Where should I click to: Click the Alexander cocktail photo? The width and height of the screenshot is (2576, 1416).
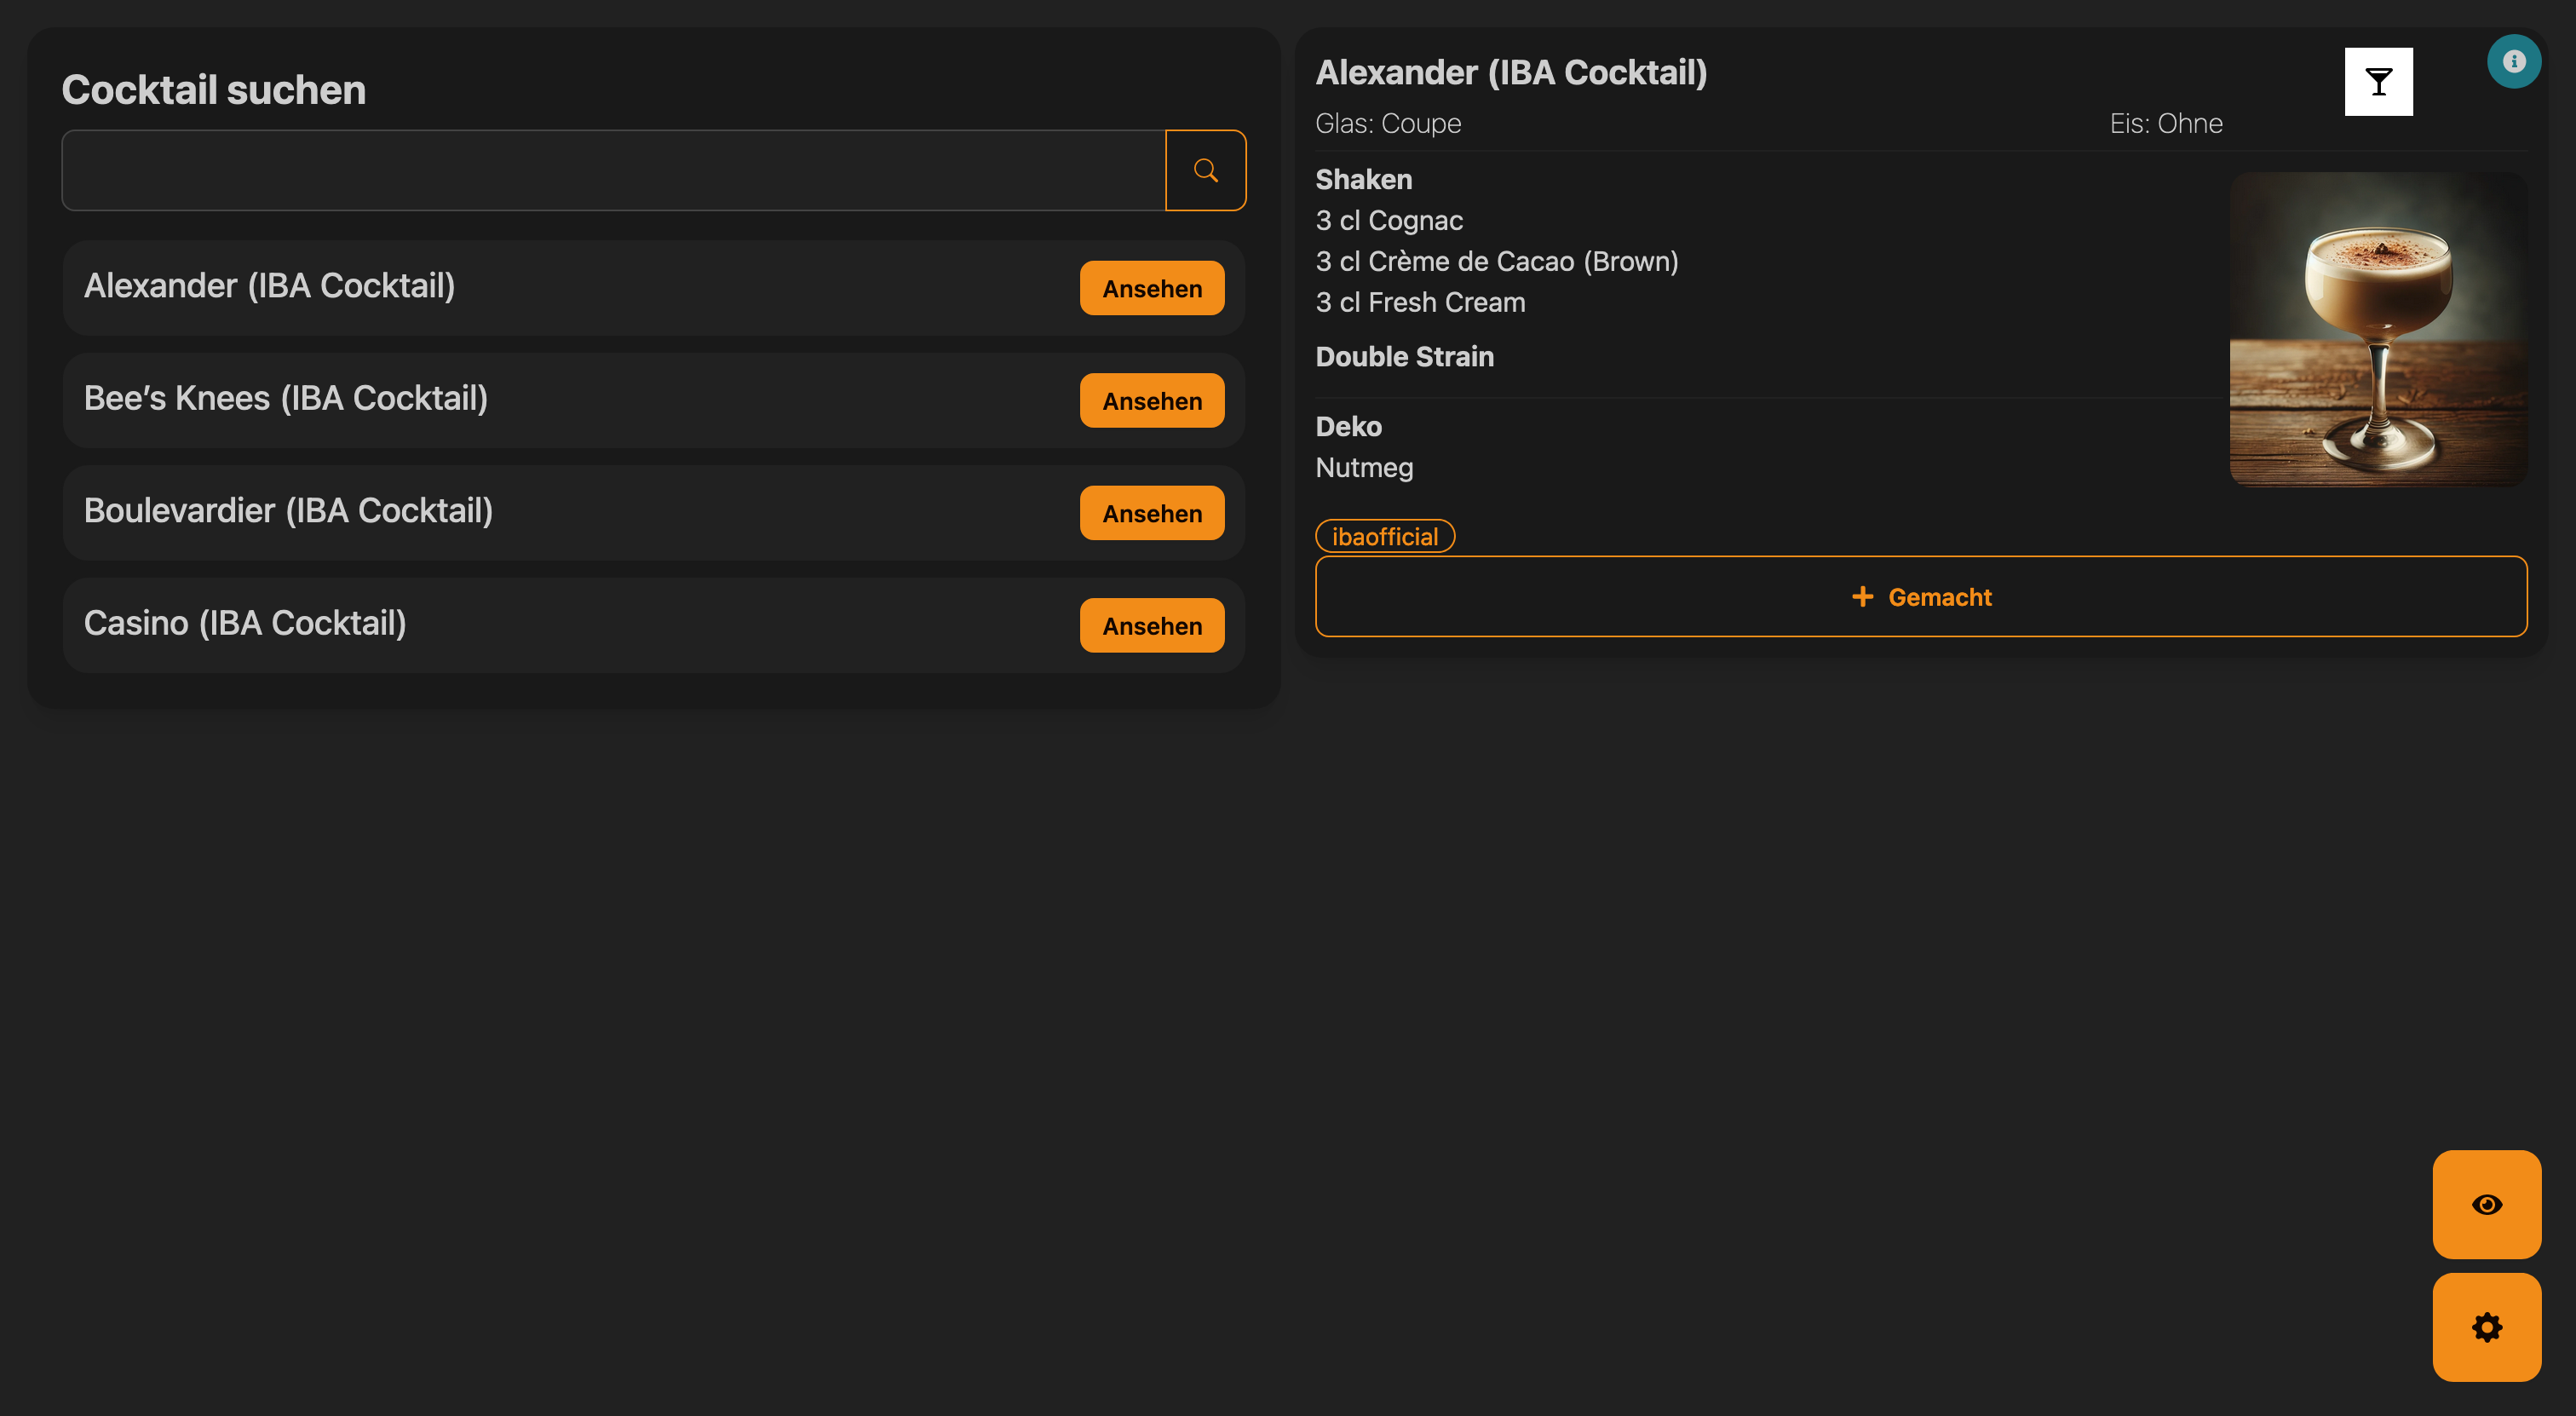click(x=2377, y=330)
